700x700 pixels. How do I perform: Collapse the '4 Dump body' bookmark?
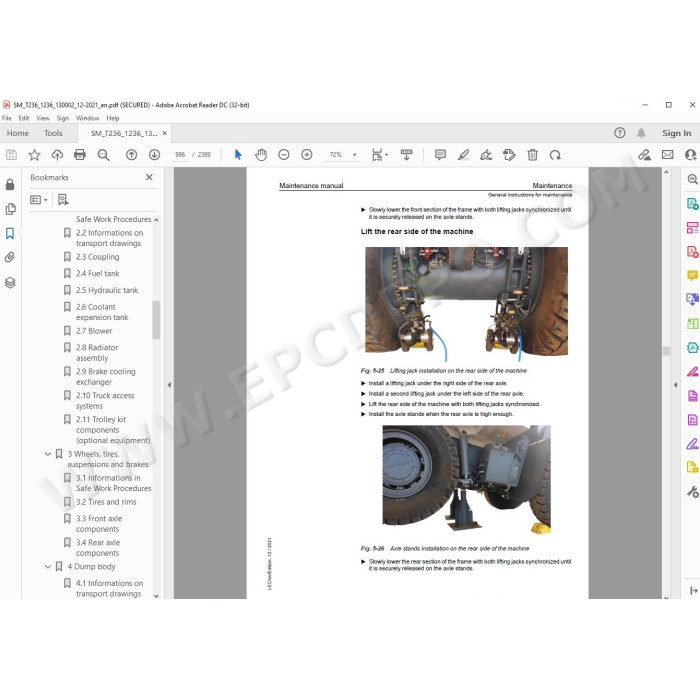coord(48,567)
